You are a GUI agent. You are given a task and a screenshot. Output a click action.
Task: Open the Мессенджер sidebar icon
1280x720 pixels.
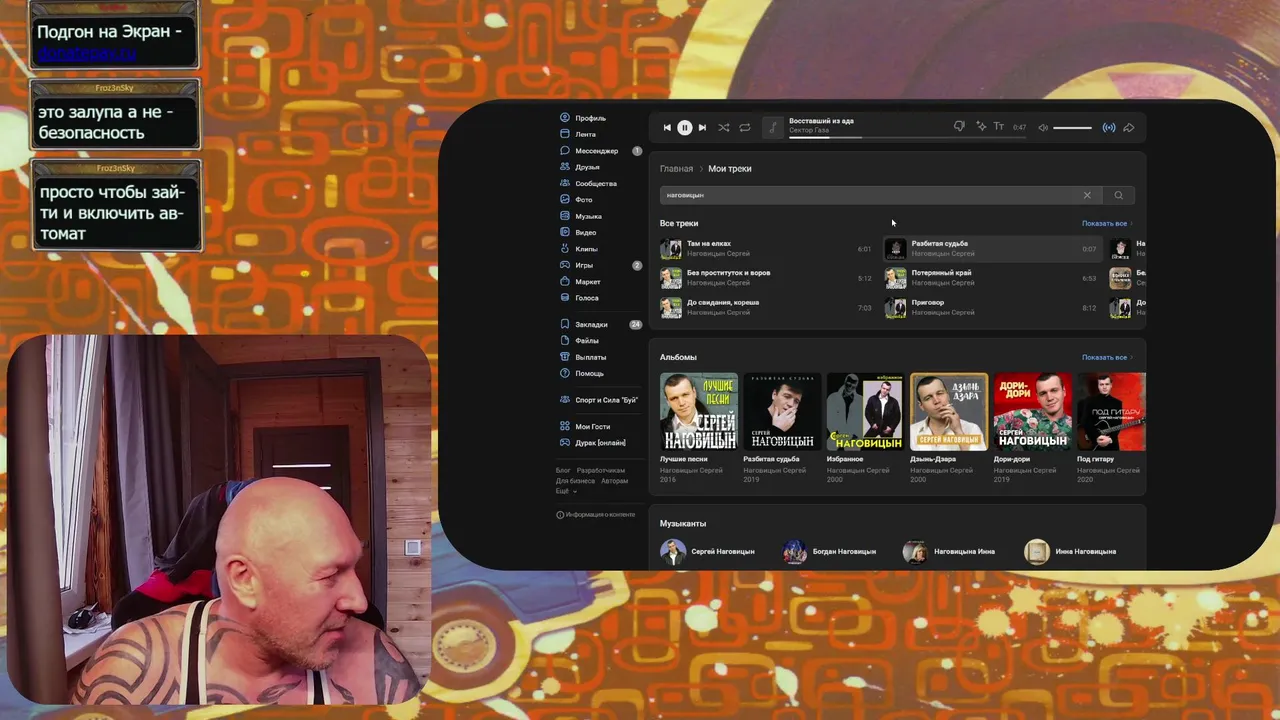(565, 151)
